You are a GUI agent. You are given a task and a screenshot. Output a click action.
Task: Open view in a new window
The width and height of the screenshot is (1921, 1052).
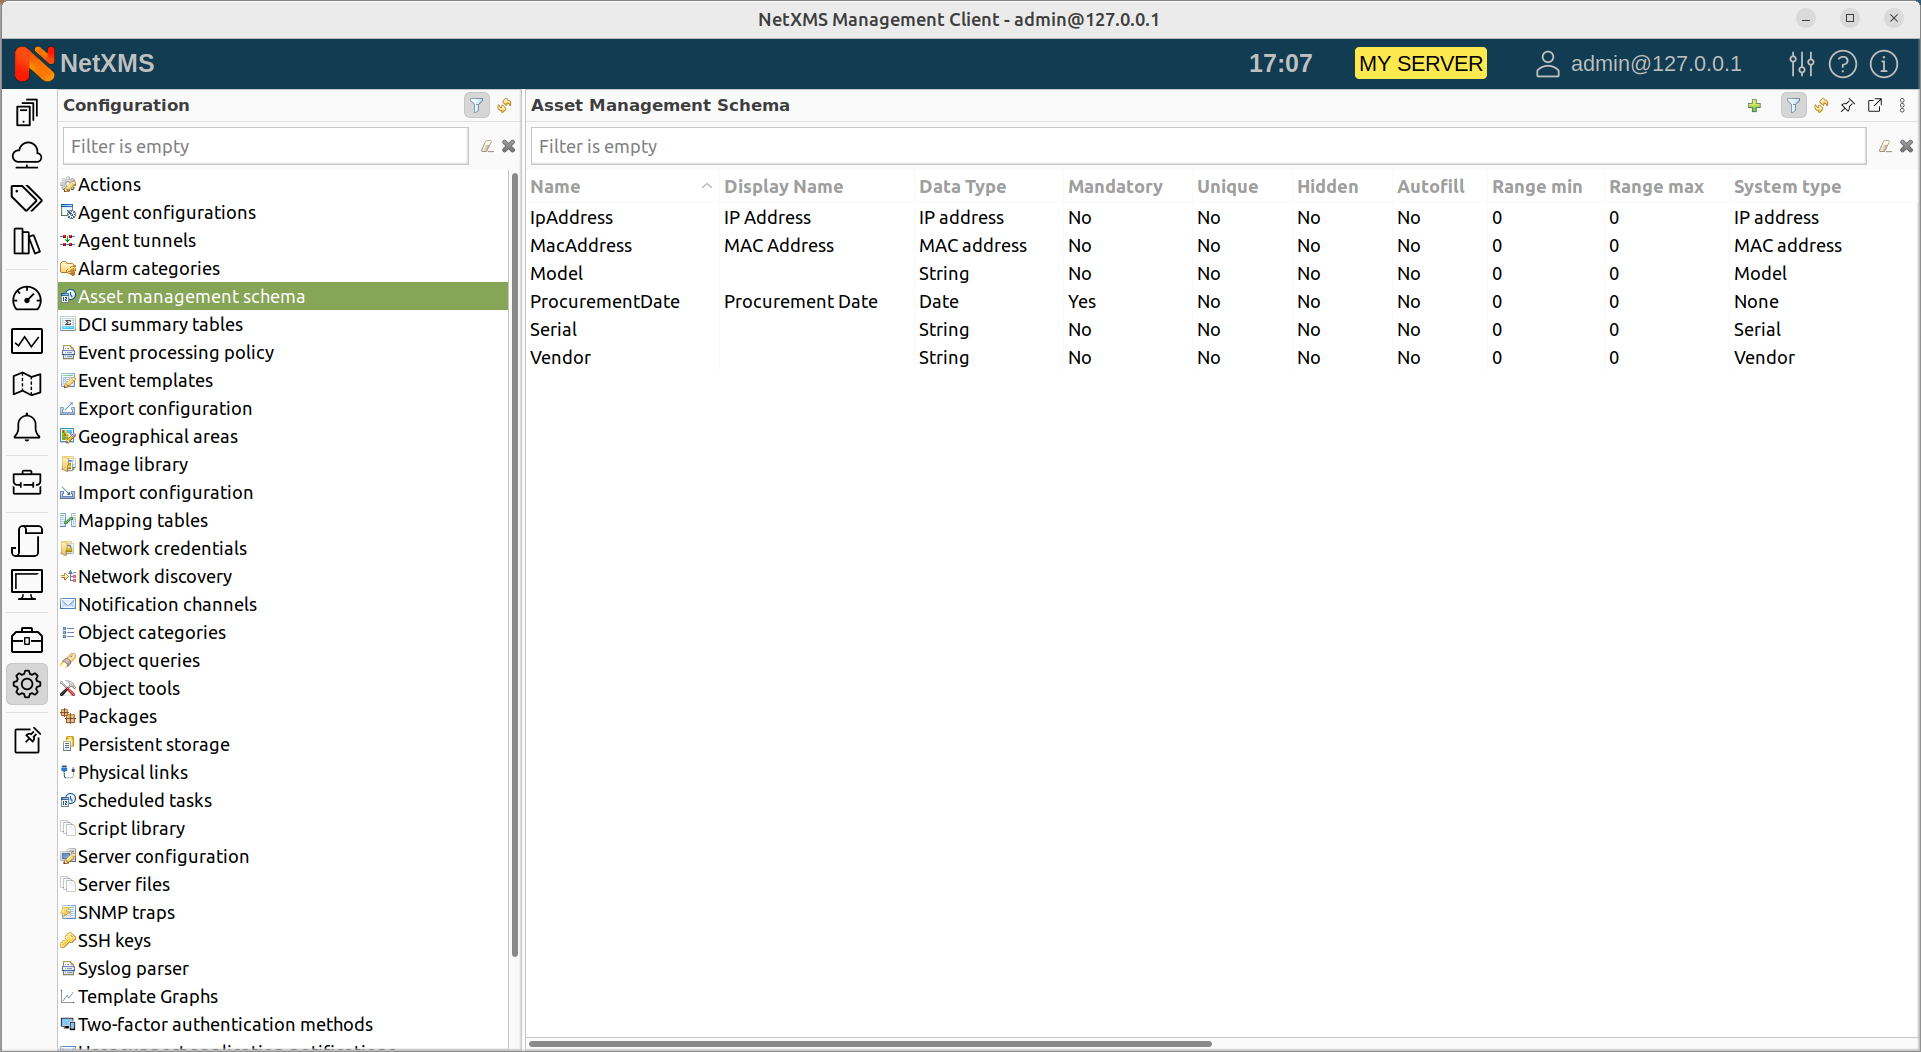(x=1875, y=105)
